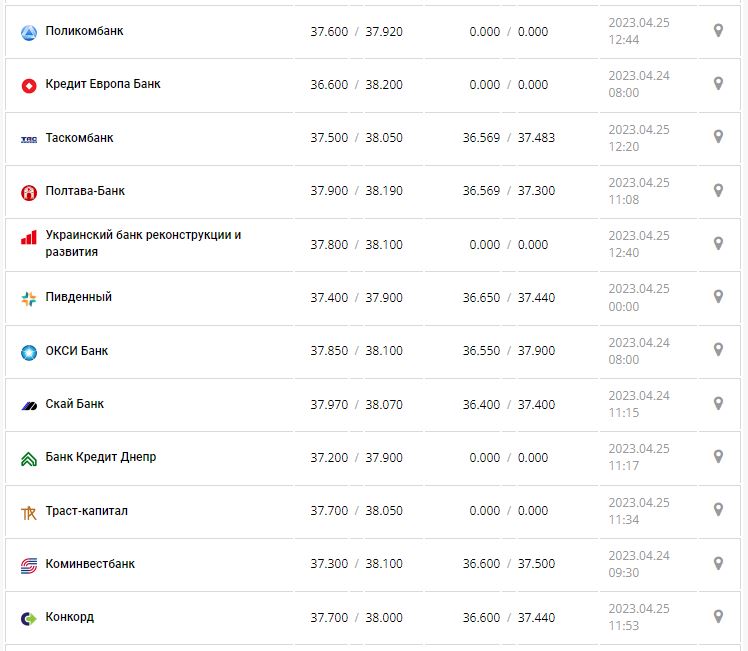The width and height of the screenshot is (748, 651).
Task: Click the Полтава-Банк update time 11:08
Action: coord(623,199)
